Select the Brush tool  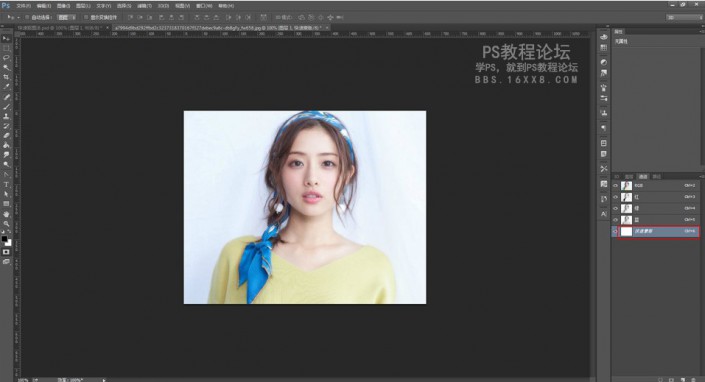click(6, 107)
